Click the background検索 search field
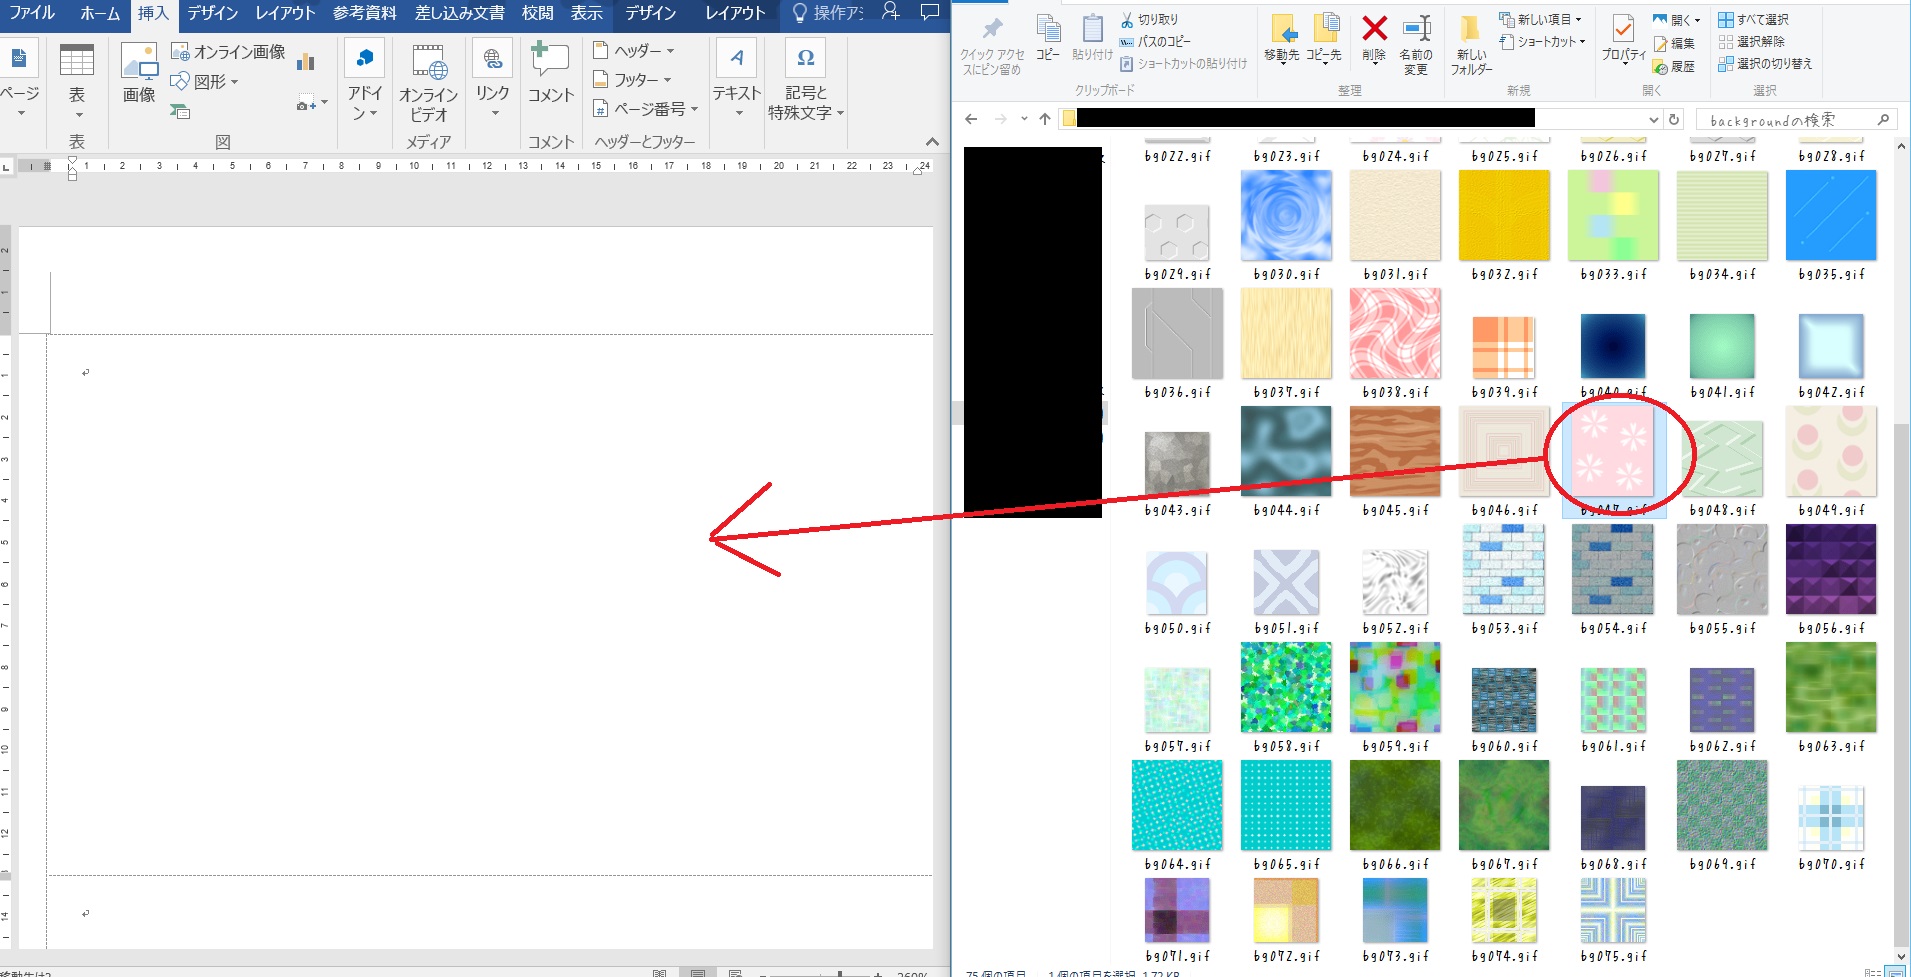This screenshot has height=977, width=1911. 1795,120
